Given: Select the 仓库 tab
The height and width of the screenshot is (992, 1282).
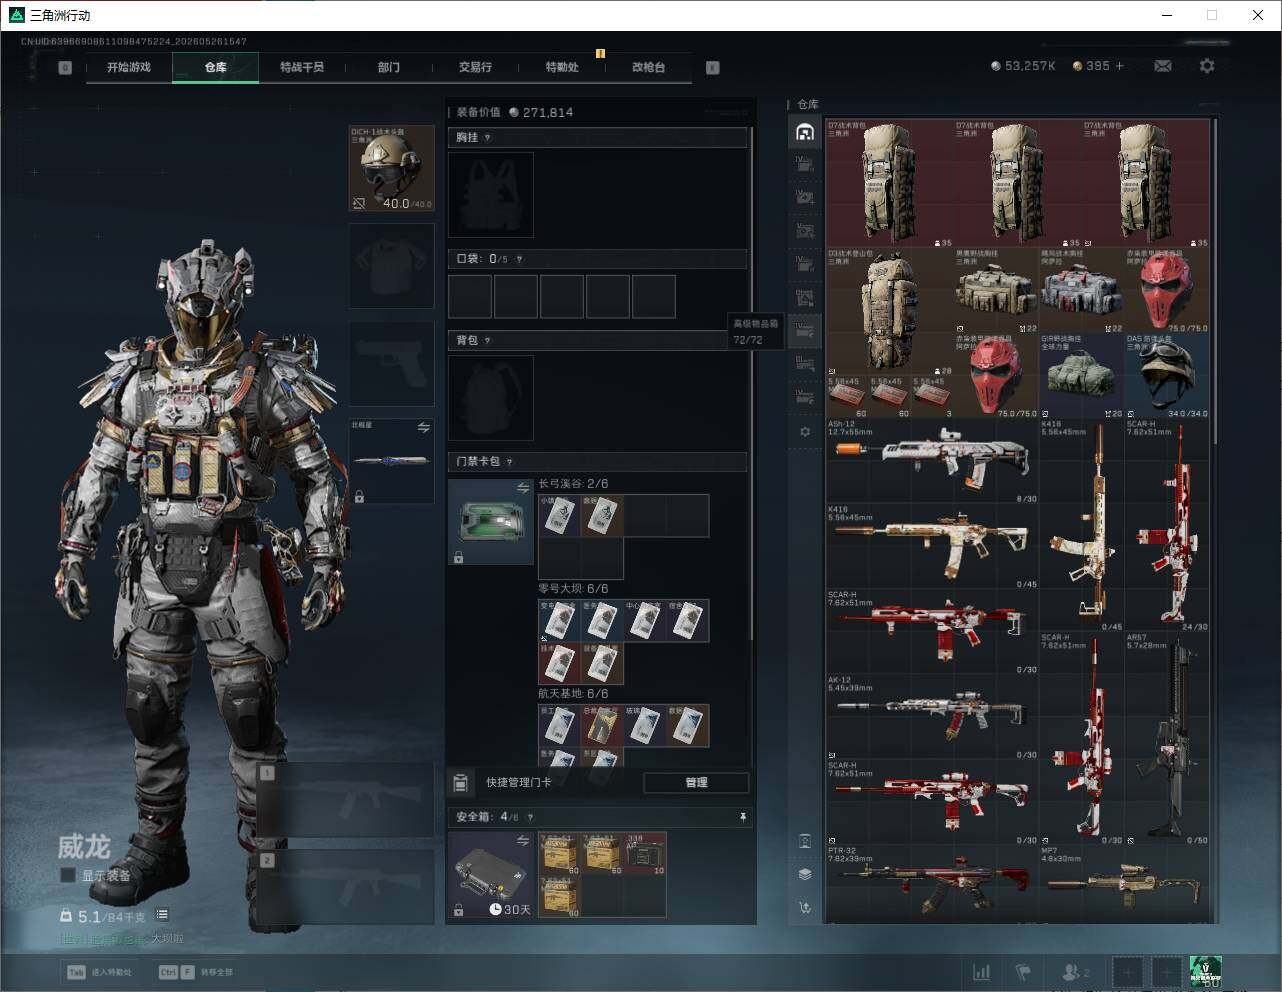Looking at the screenshot, I should tap(216, 67).
